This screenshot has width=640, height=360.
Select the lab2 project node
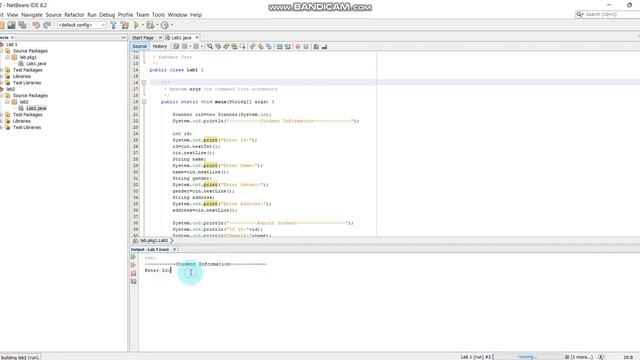11,89
